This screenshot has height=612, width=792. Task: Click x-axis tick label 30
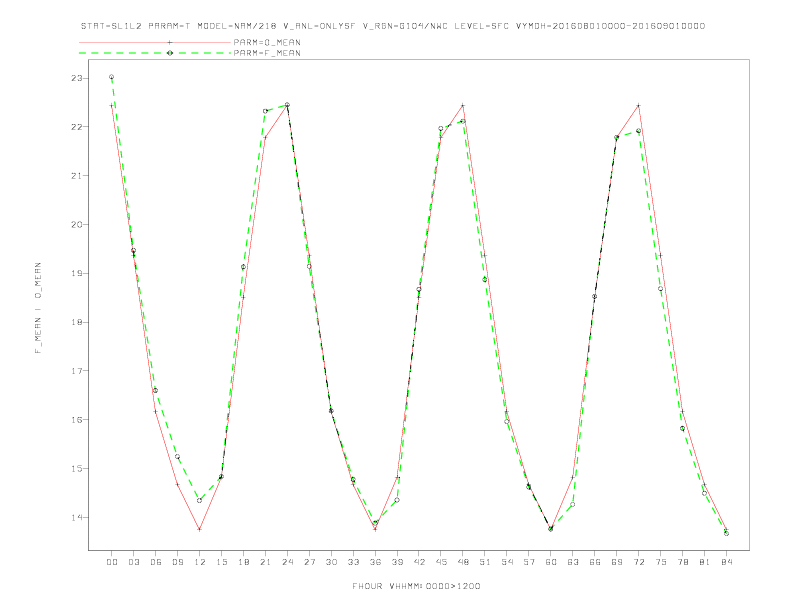[x=331, y=562]
